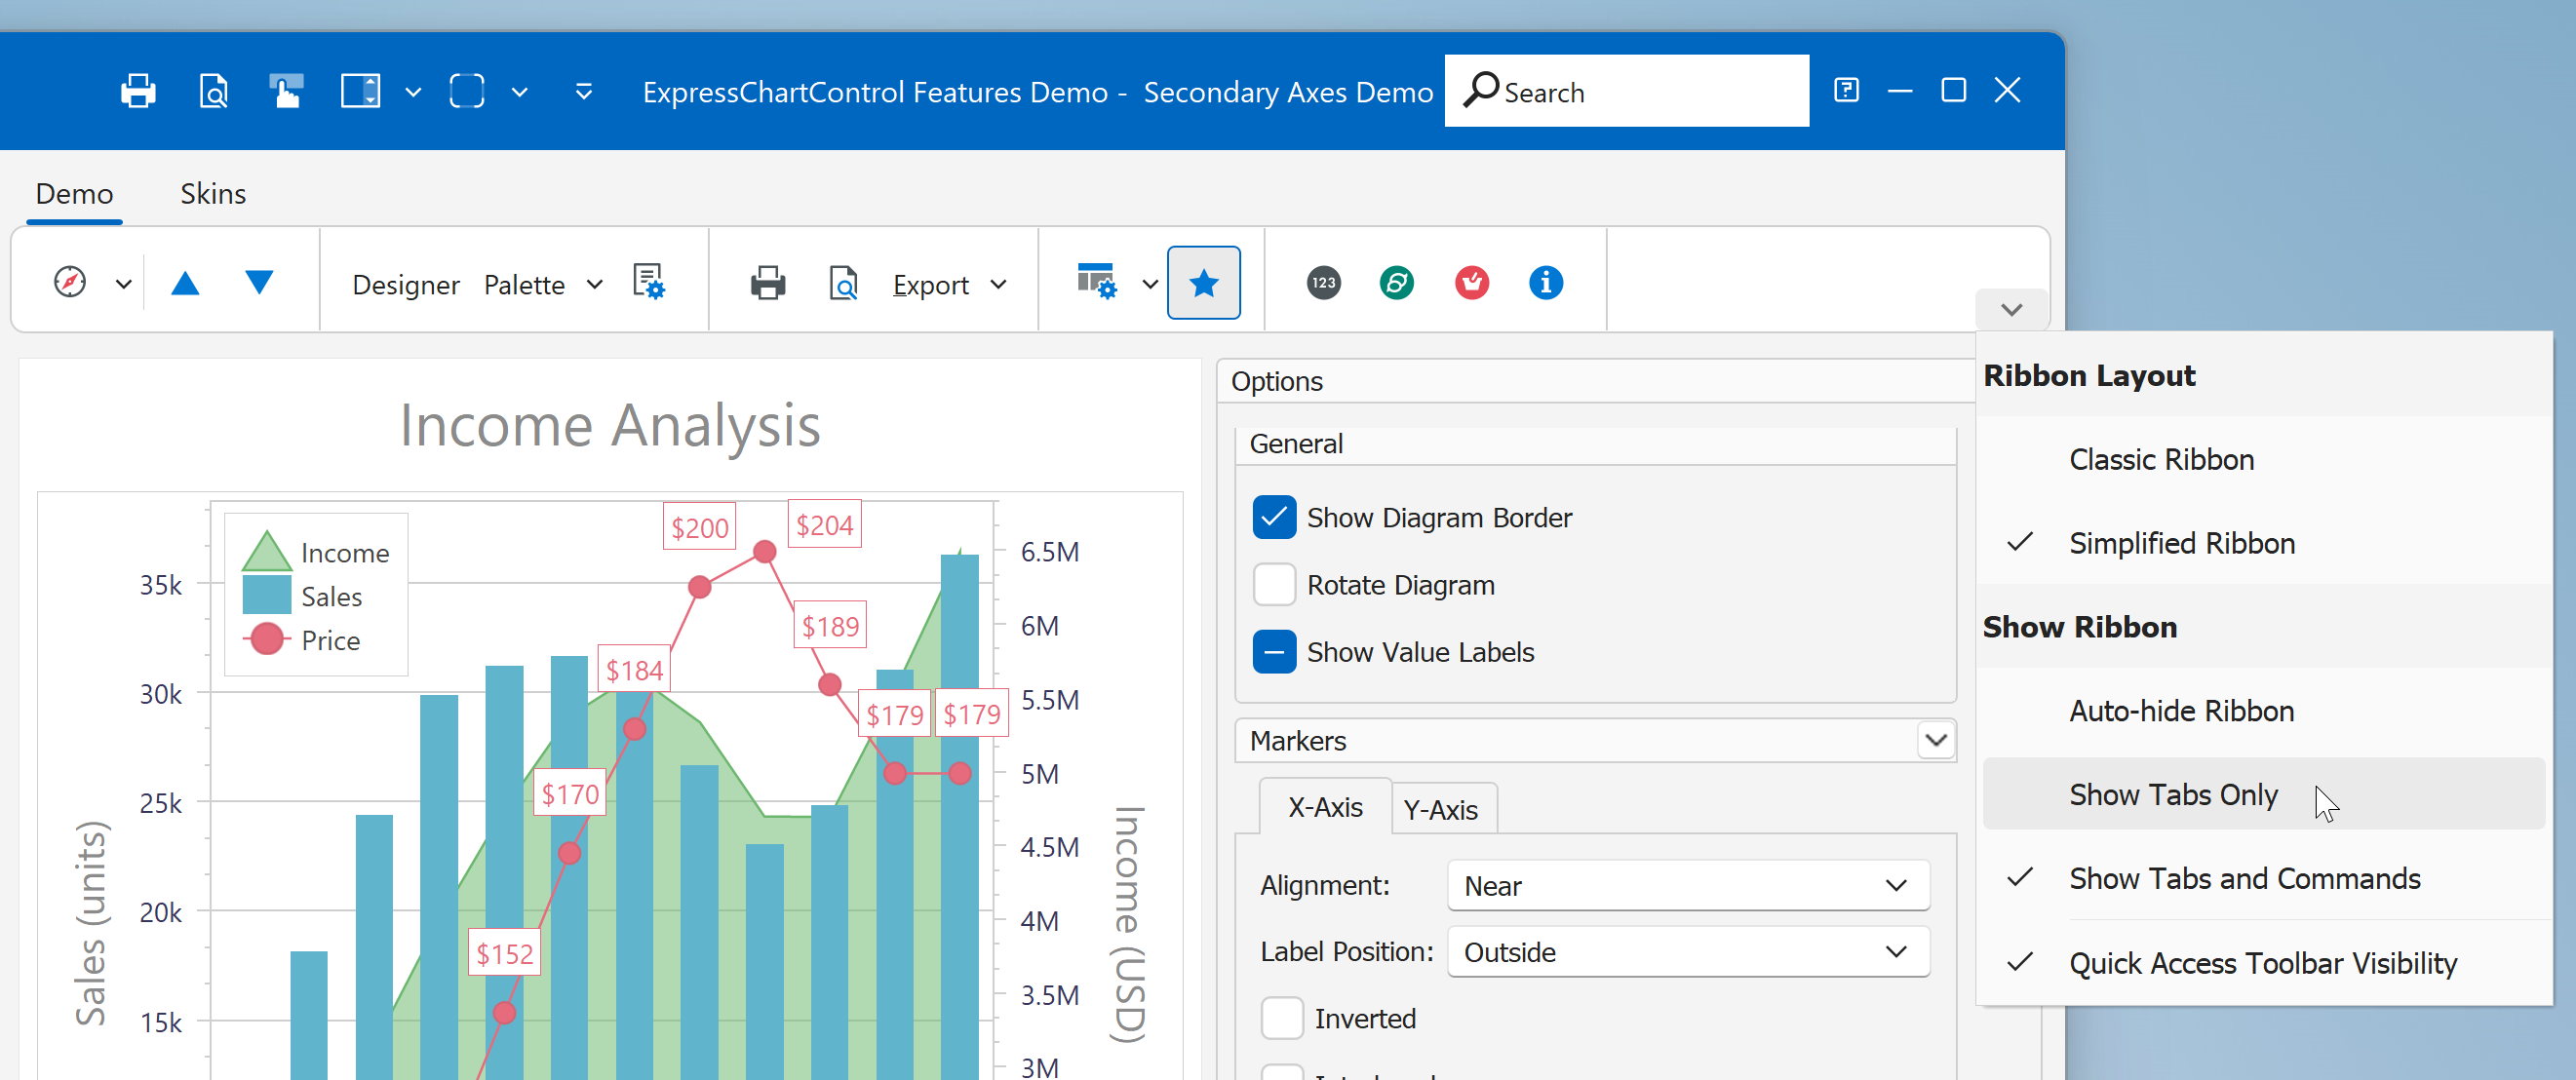
Task: Select Show Tabs Only menu item
Action: point(2172,795)
